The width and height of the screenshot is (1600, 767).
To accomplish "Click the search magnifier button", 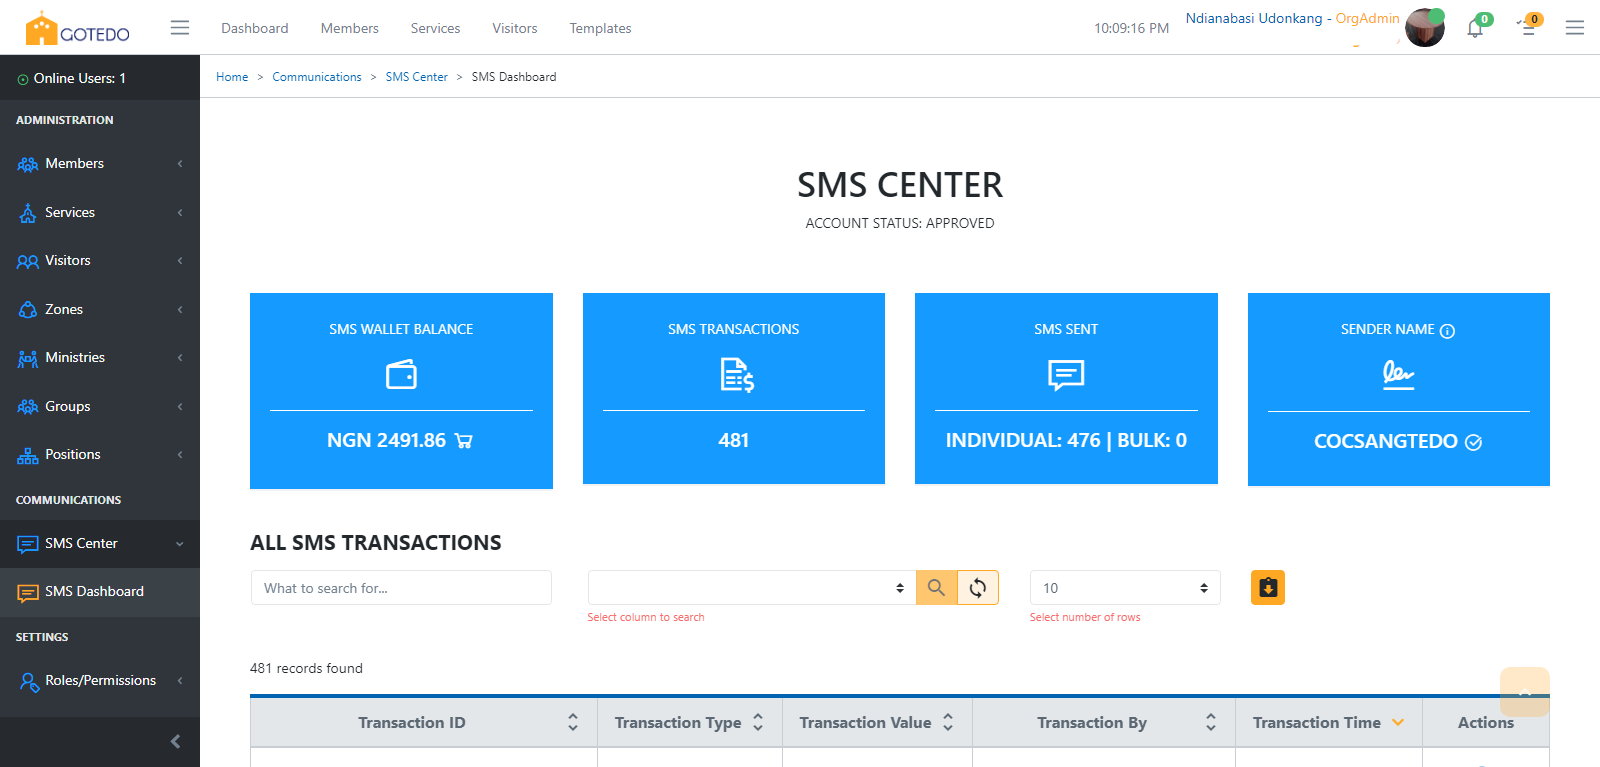I will coord(936,588).
